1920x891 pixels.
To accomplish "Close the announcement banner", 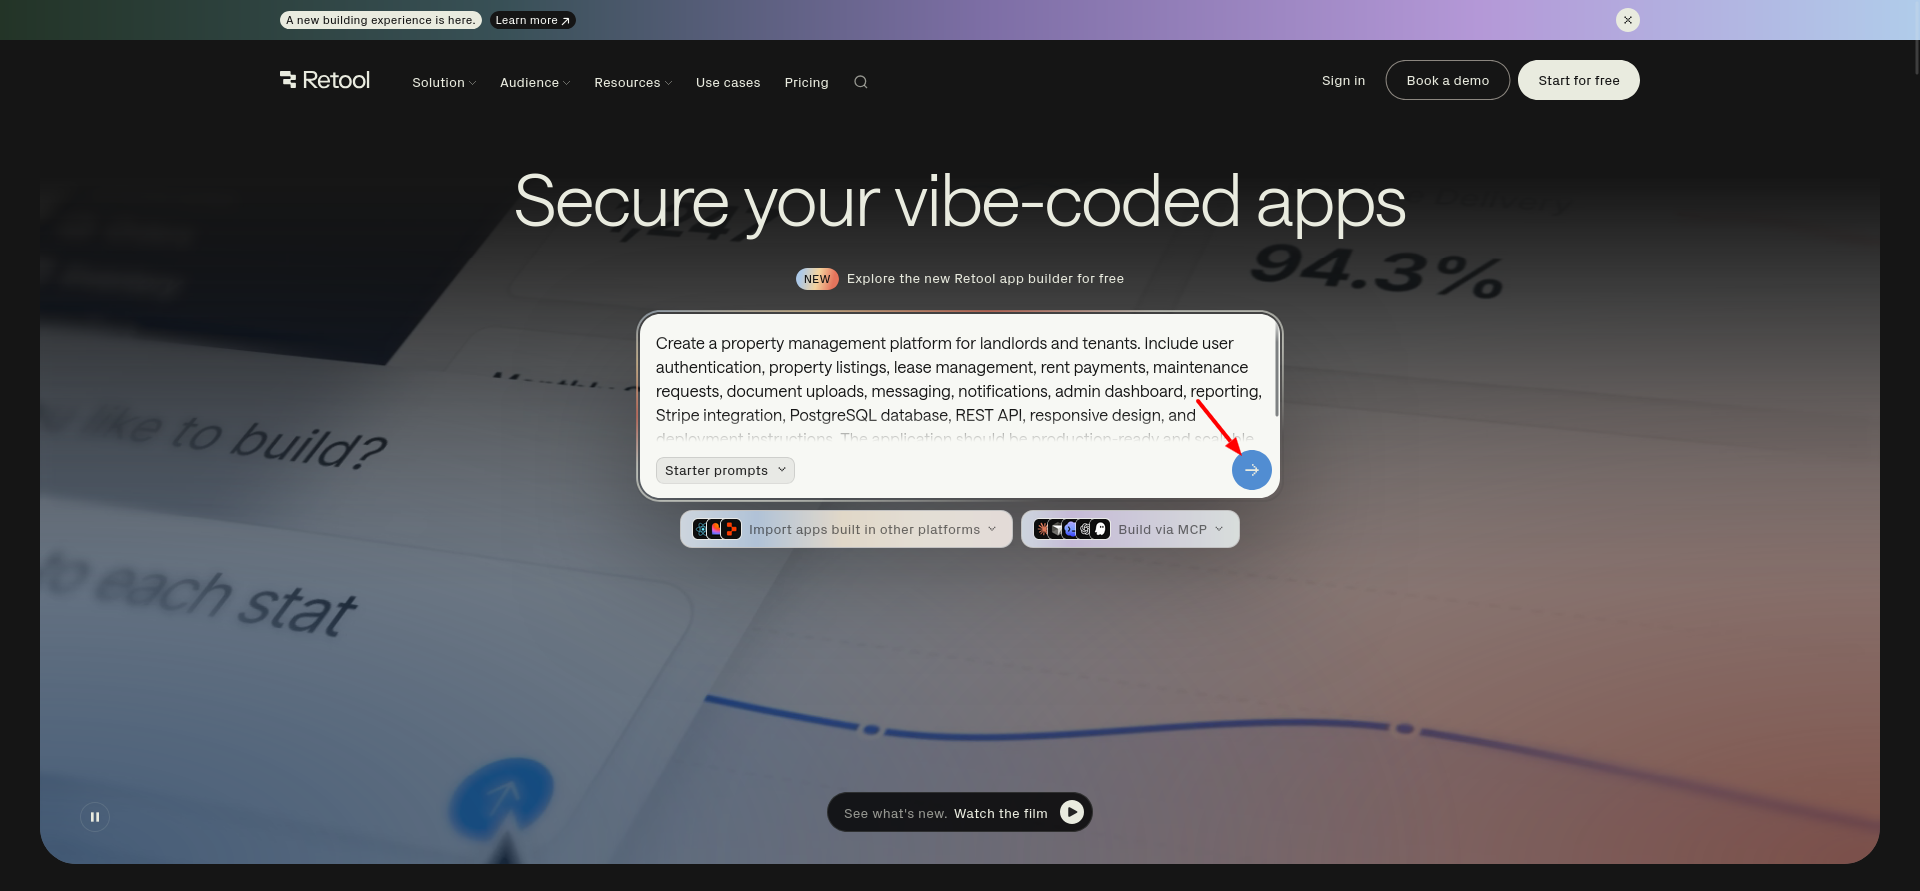I will 1627,20.
